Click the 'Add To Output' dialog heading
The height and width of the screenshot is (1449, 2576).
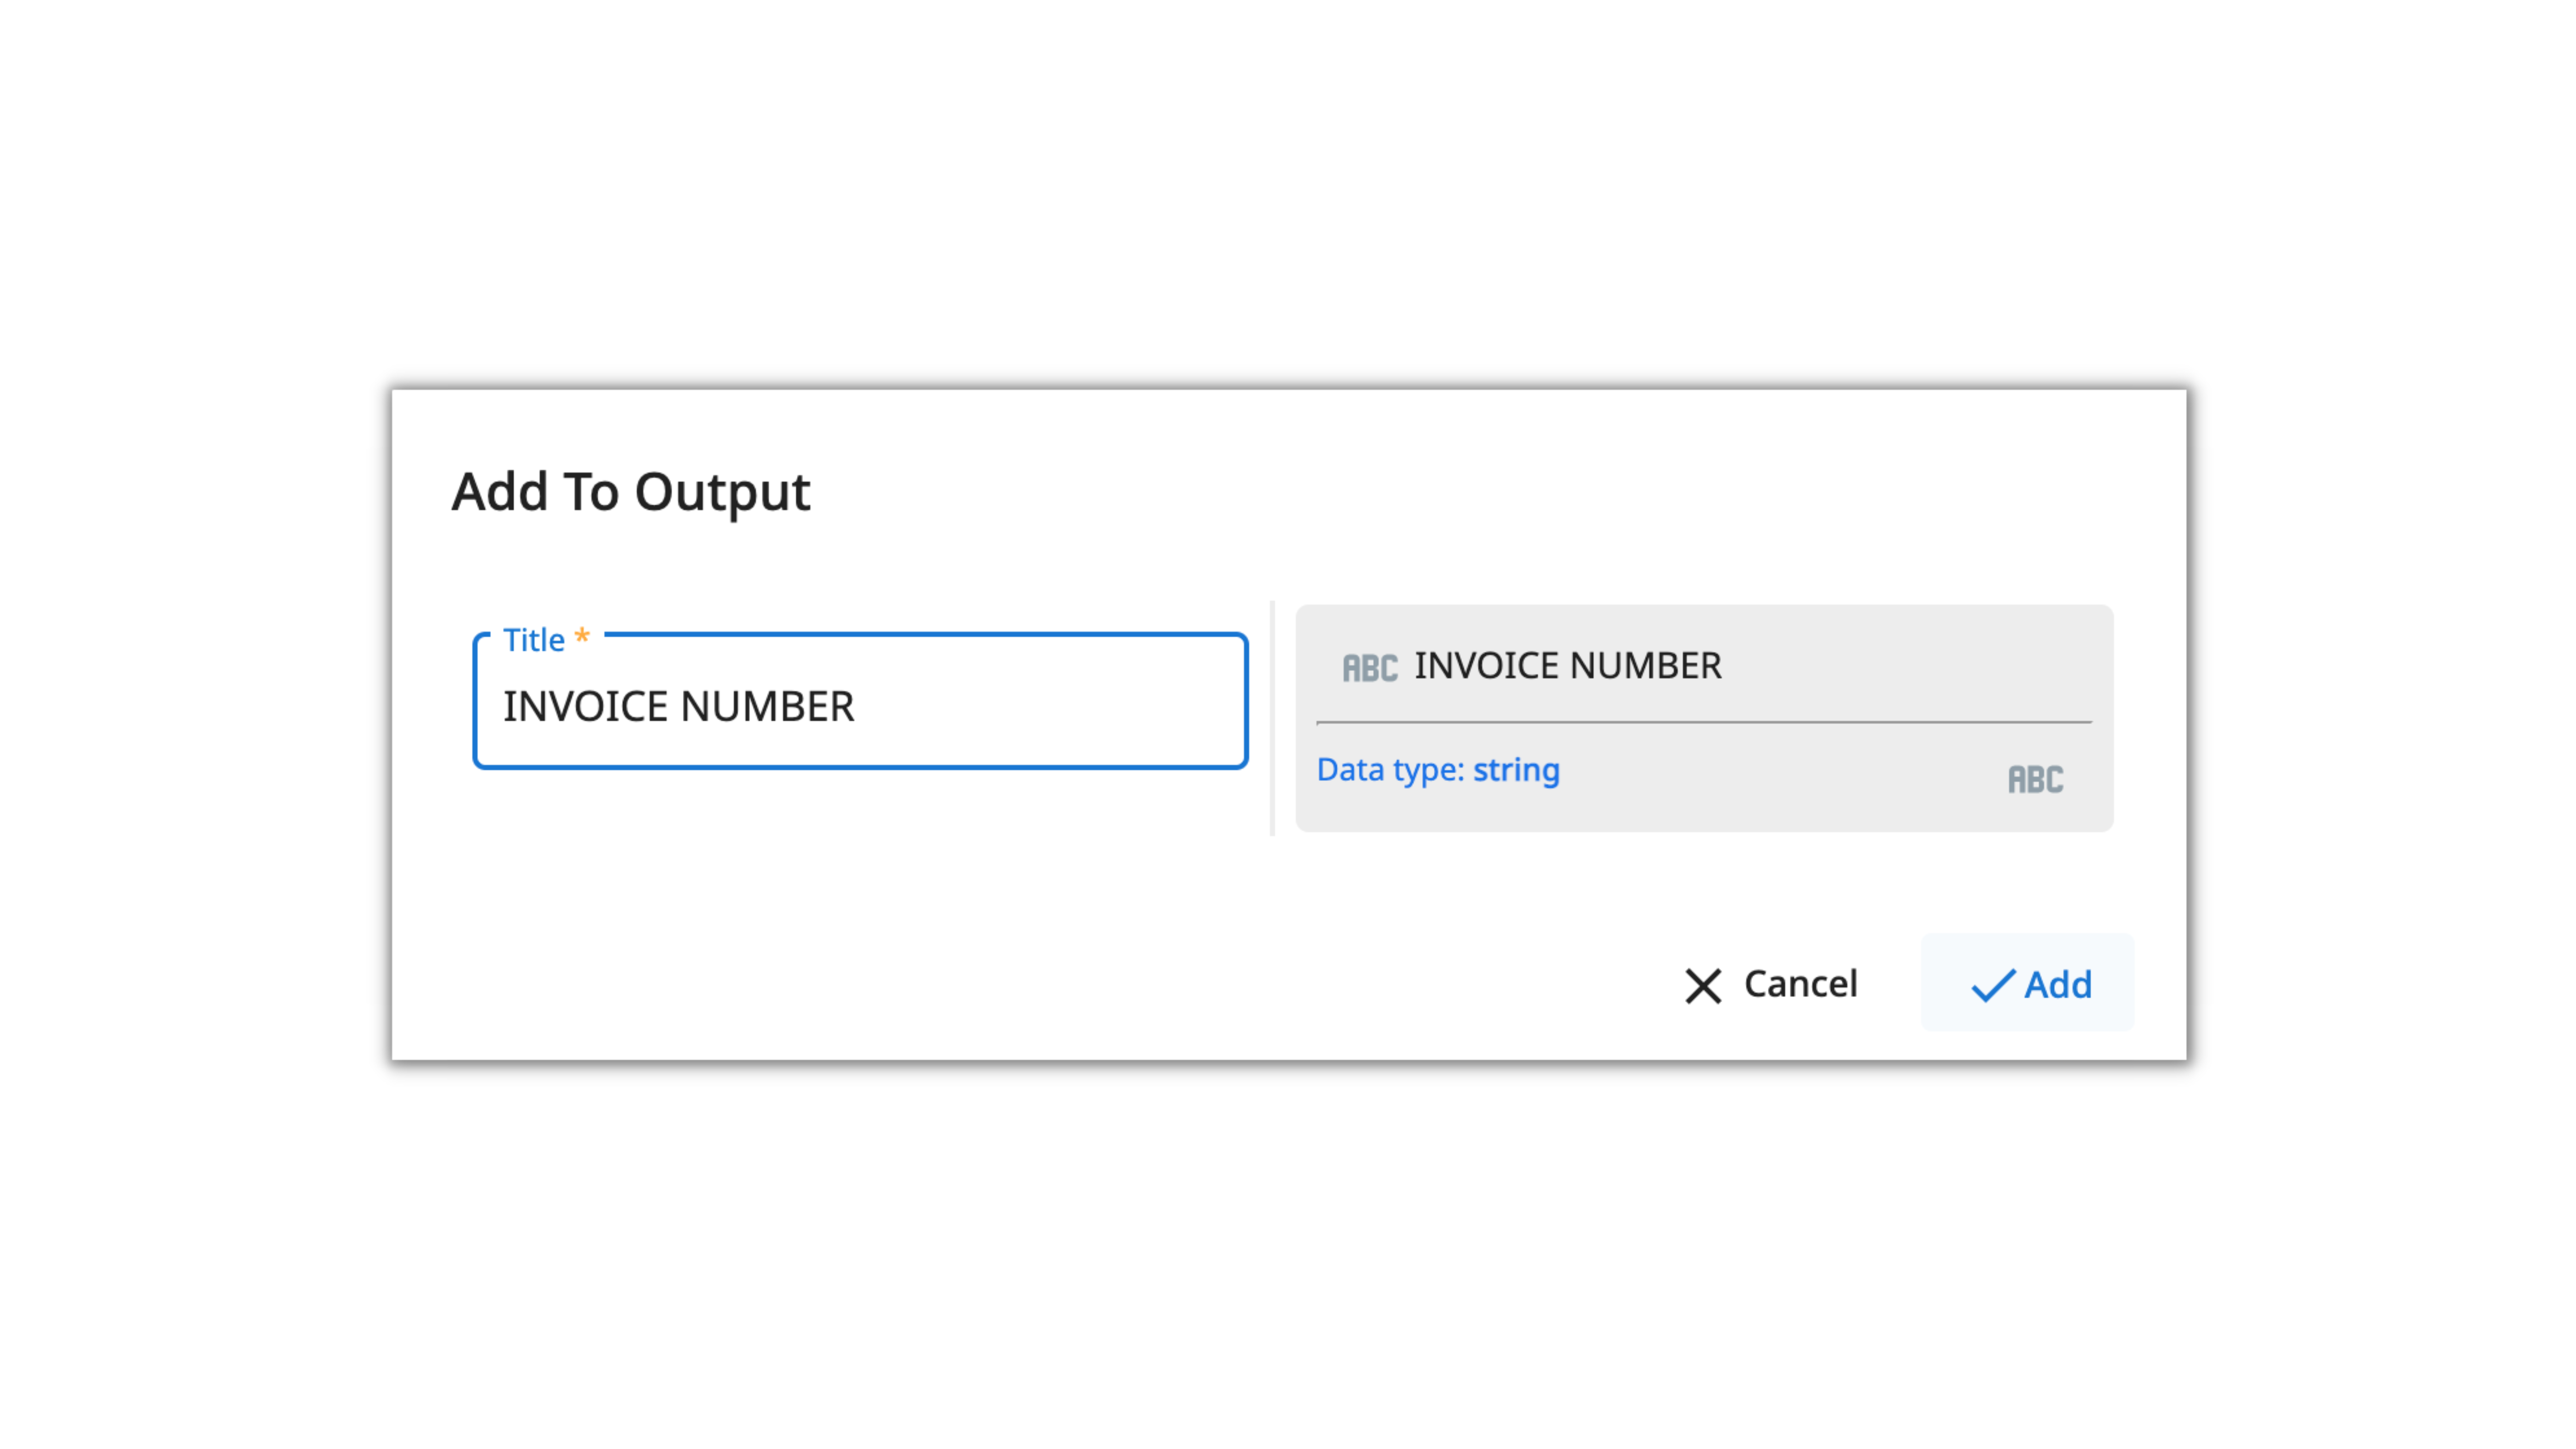tap(630, 492)
